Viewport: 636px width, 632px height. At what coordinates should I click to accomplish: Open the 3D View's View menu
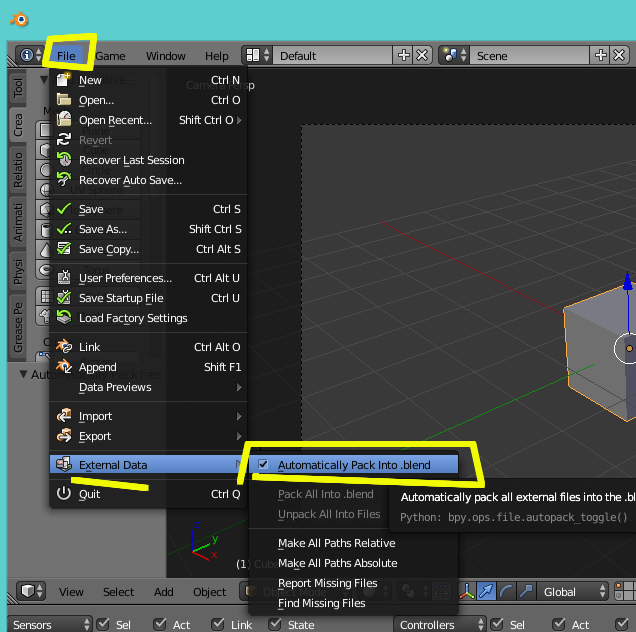tap(71, 592)
